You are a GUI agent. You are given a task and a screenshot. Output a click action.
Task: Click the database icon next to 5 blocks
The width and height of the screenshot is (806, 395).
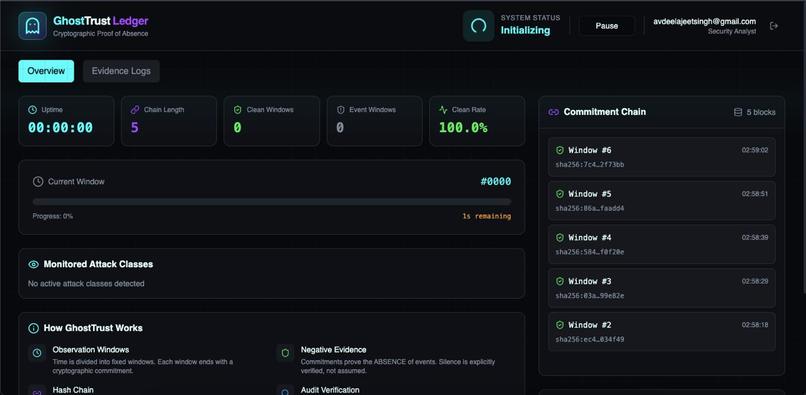click(x=738, y=112)
